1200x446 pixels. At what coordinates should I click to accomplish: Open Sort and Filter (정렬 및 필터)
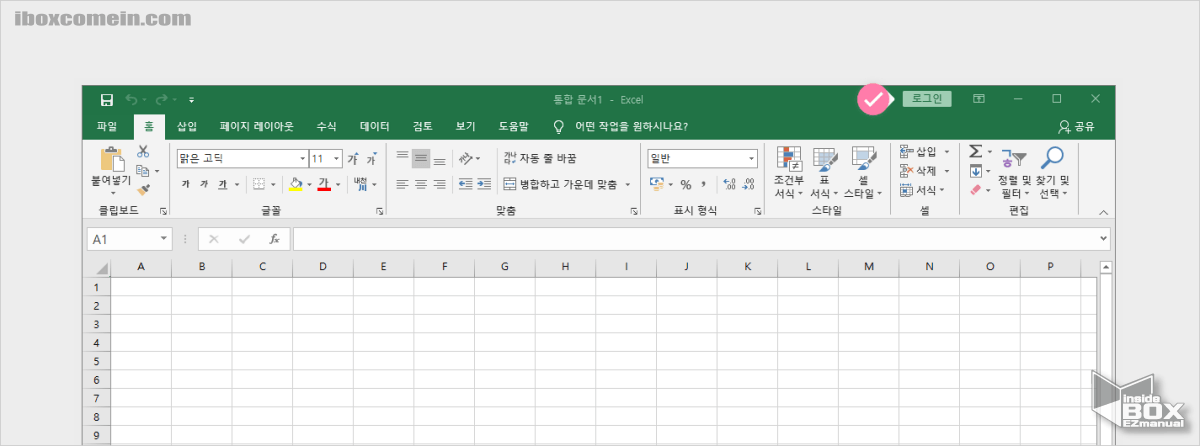pyautogui.click(x=1014, y=173)
